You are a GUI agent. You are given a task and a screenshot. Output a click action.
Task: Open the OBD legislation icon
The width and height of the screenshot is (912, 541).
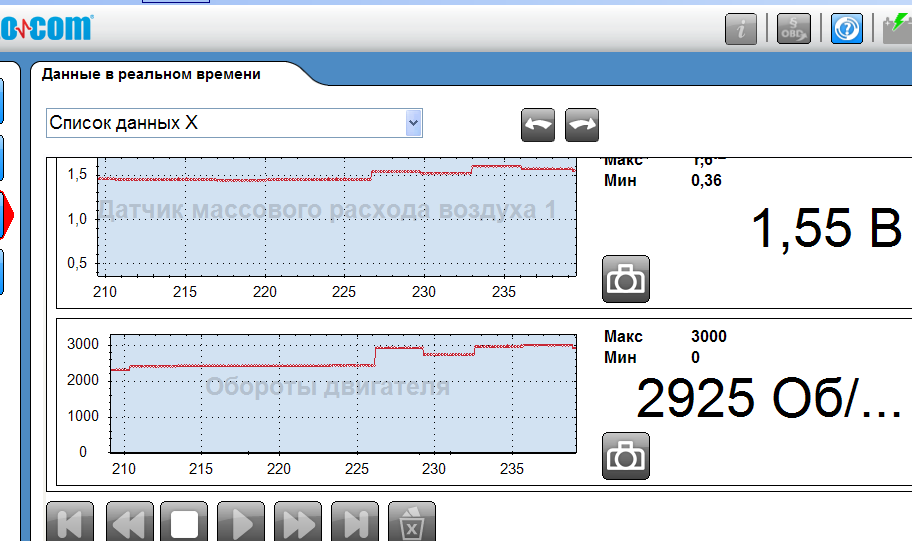click(x=794, y=29)
